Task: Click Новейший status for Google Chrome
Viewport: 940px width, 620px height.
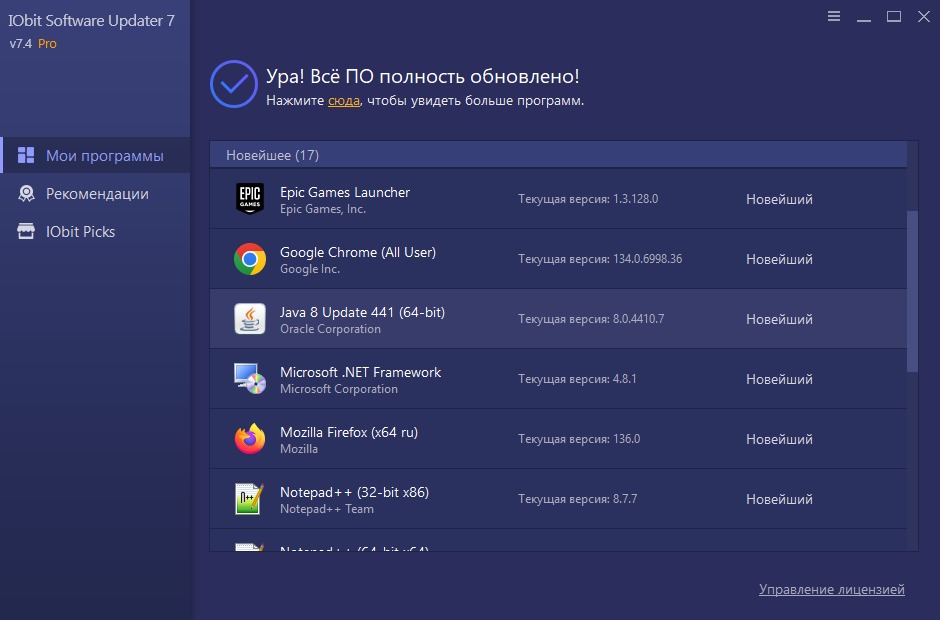Action: click(779, 259)
